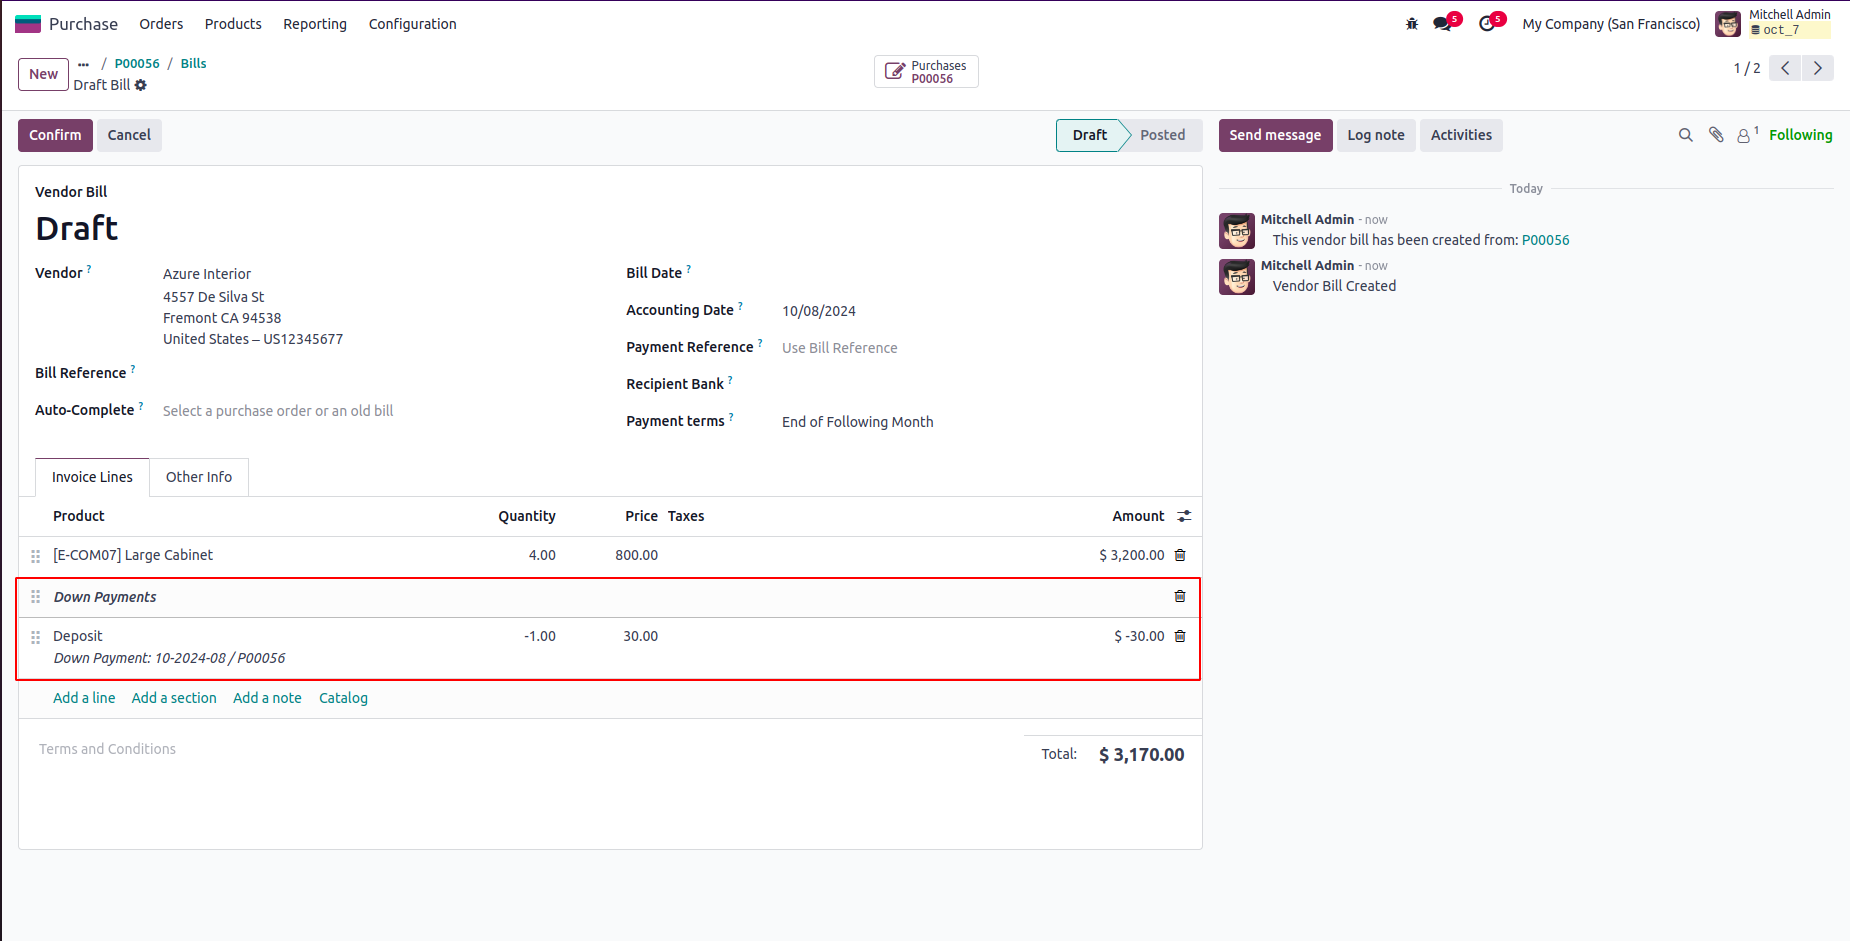This screenshot has width=1850, height=941.
Task: Open the activities clock icon in navbar
Action: [x=1487, y=24]
